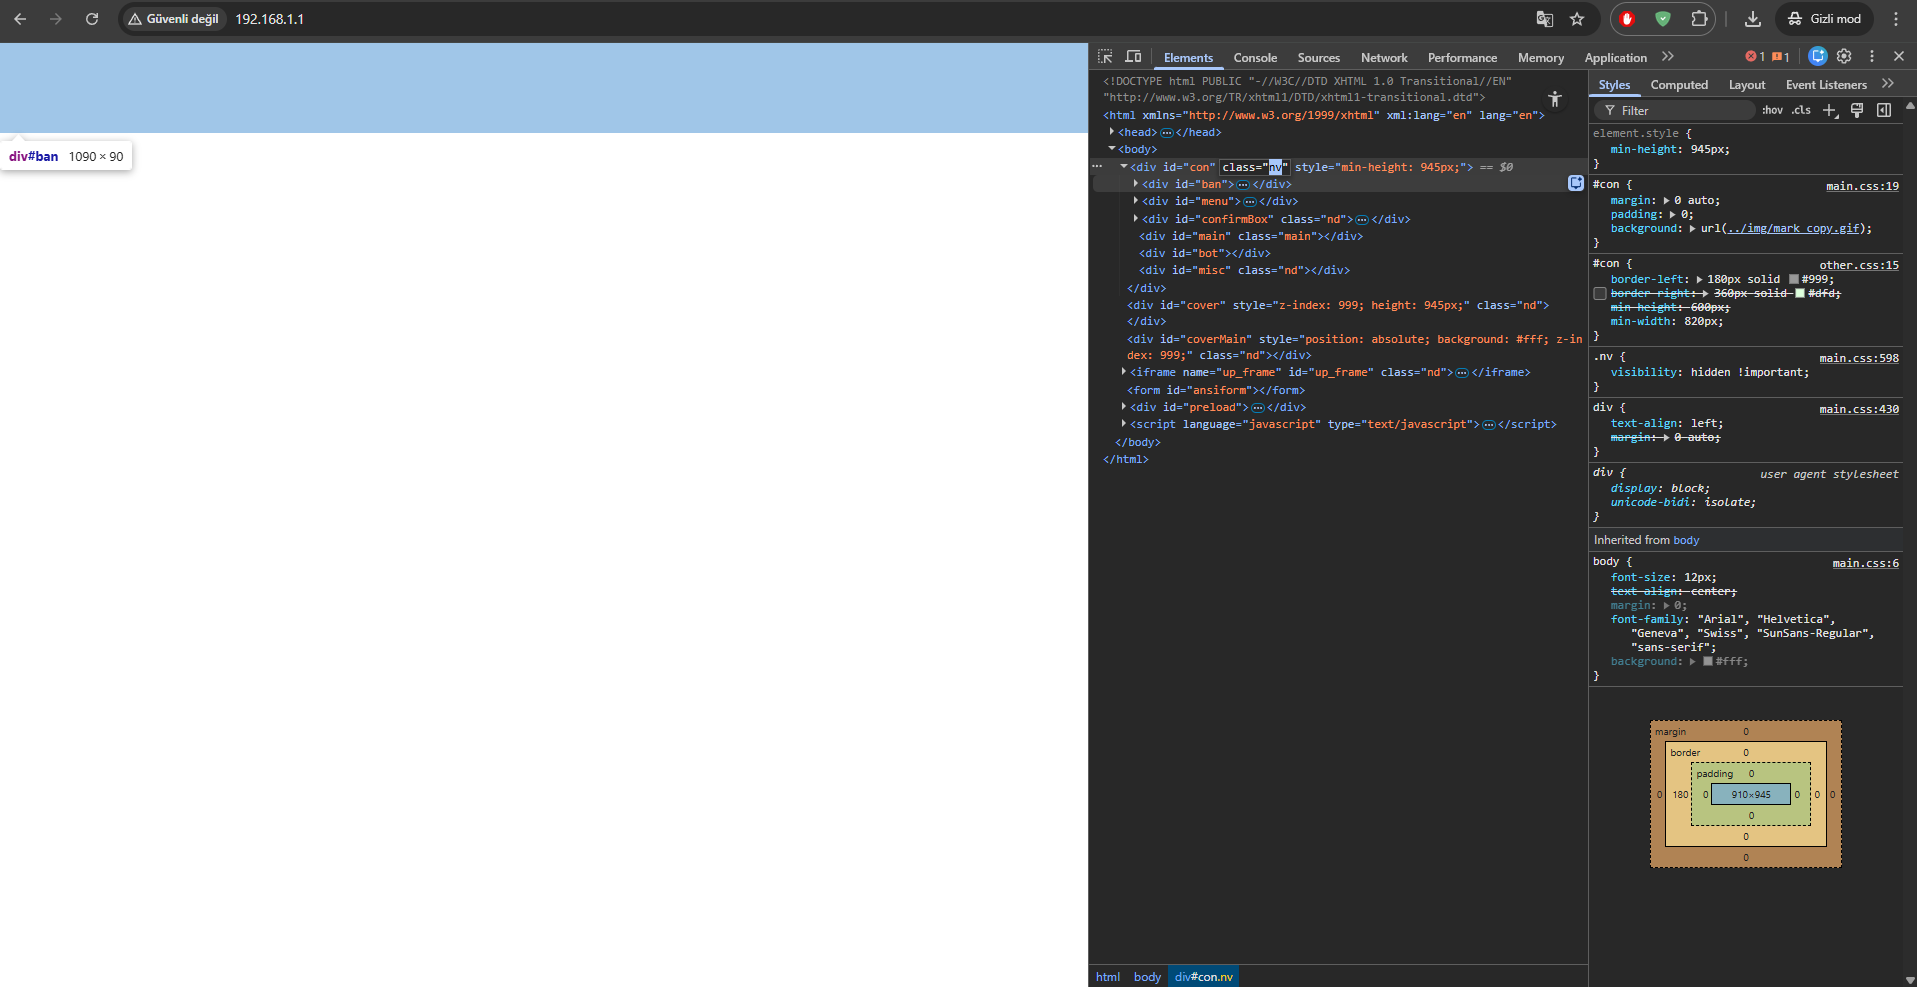Expand the head element node
Image resolution: width=1917 pixels, height=987 pixels.
[x=1111, y=132]
